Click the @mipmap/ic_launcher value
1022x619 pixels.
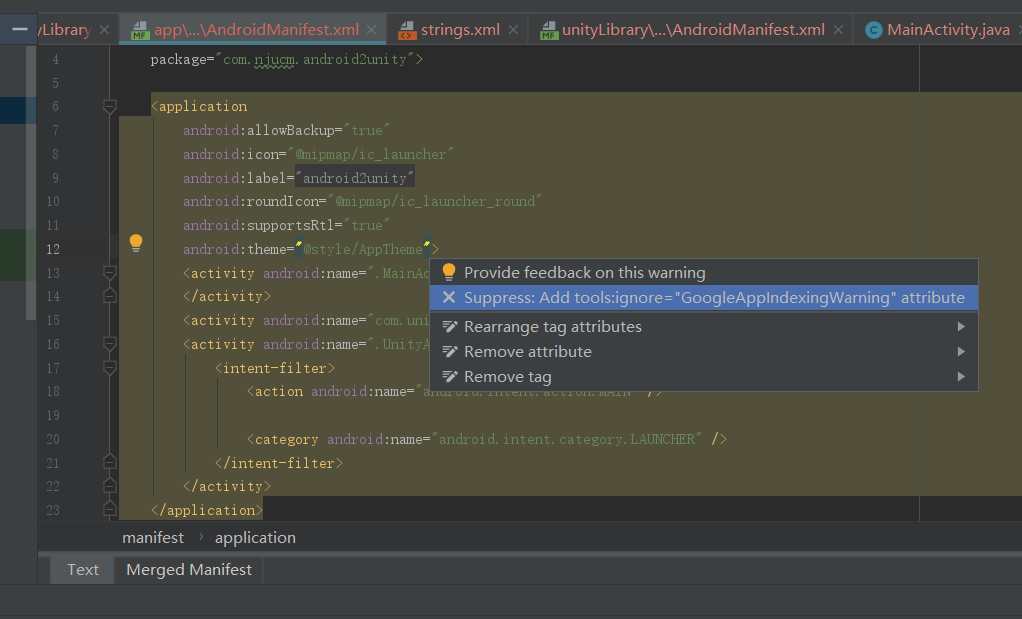[371, 154]
